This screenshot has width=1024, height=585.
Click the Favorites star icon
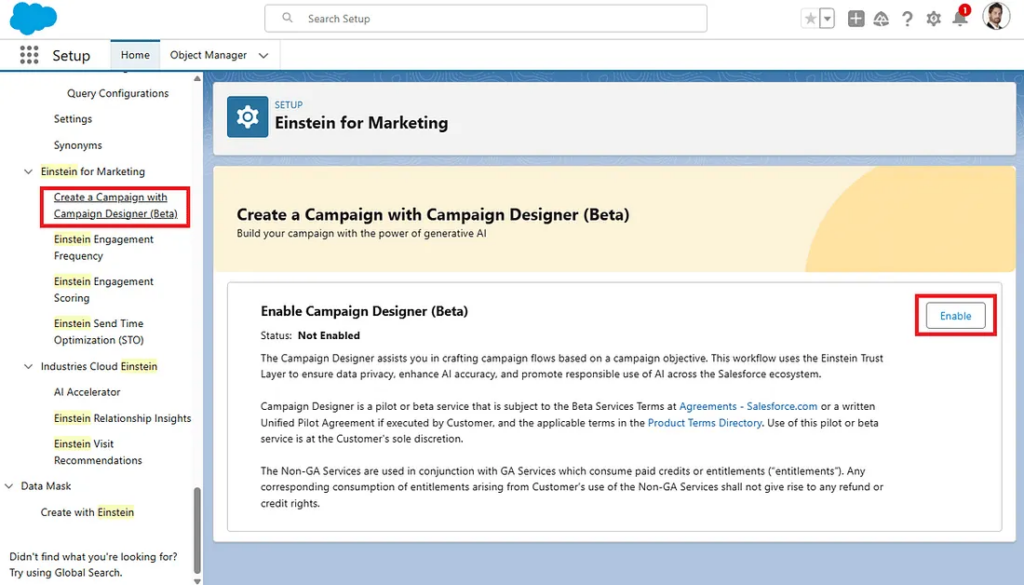tap(810, 19)
